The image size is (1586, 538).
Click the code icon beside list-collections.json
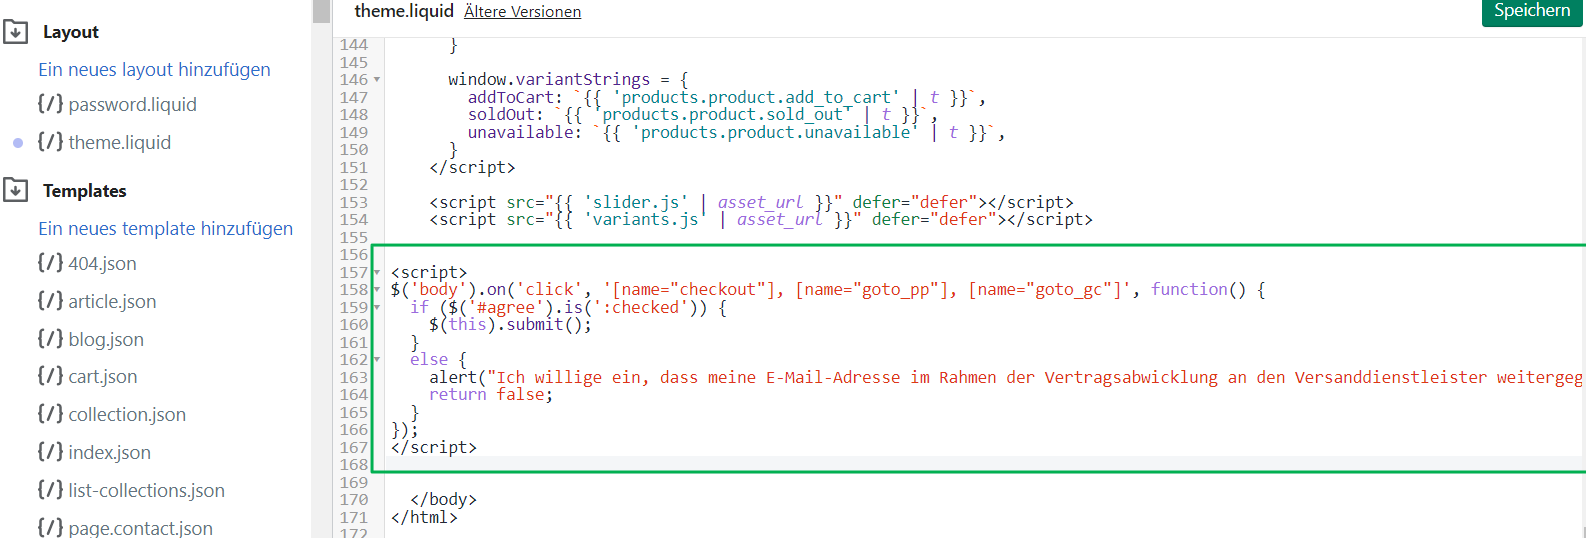point(50,490)
